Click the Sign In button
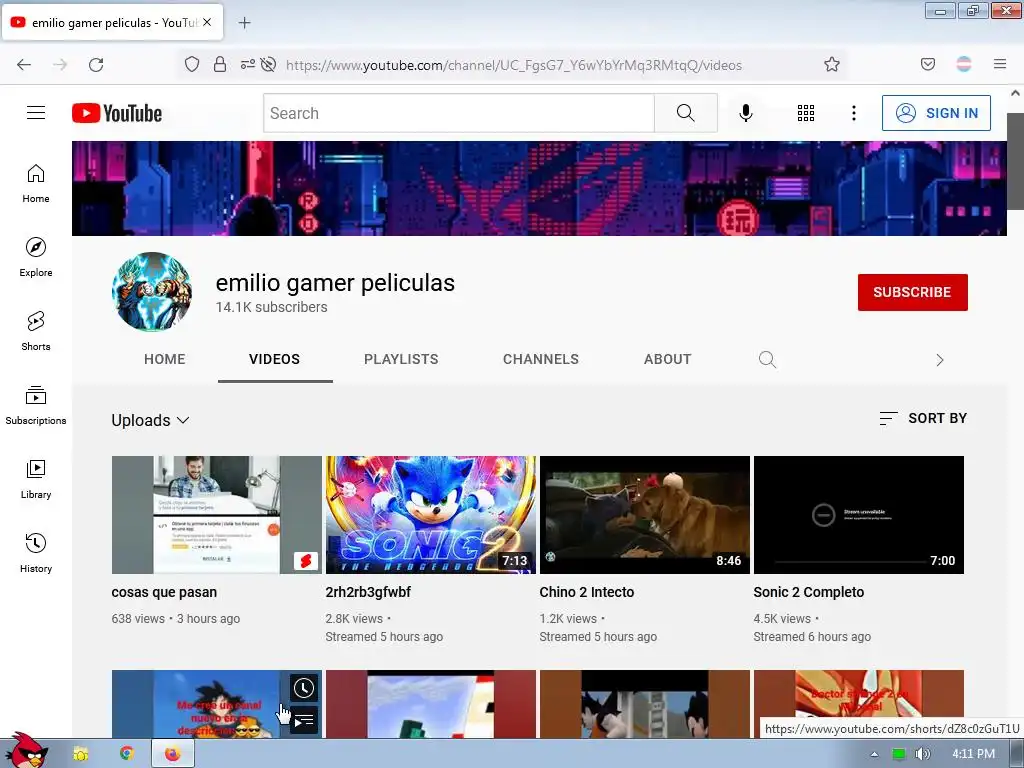Image resolution: width=1024 pixels, height=768 pixels. pos(936,113)
